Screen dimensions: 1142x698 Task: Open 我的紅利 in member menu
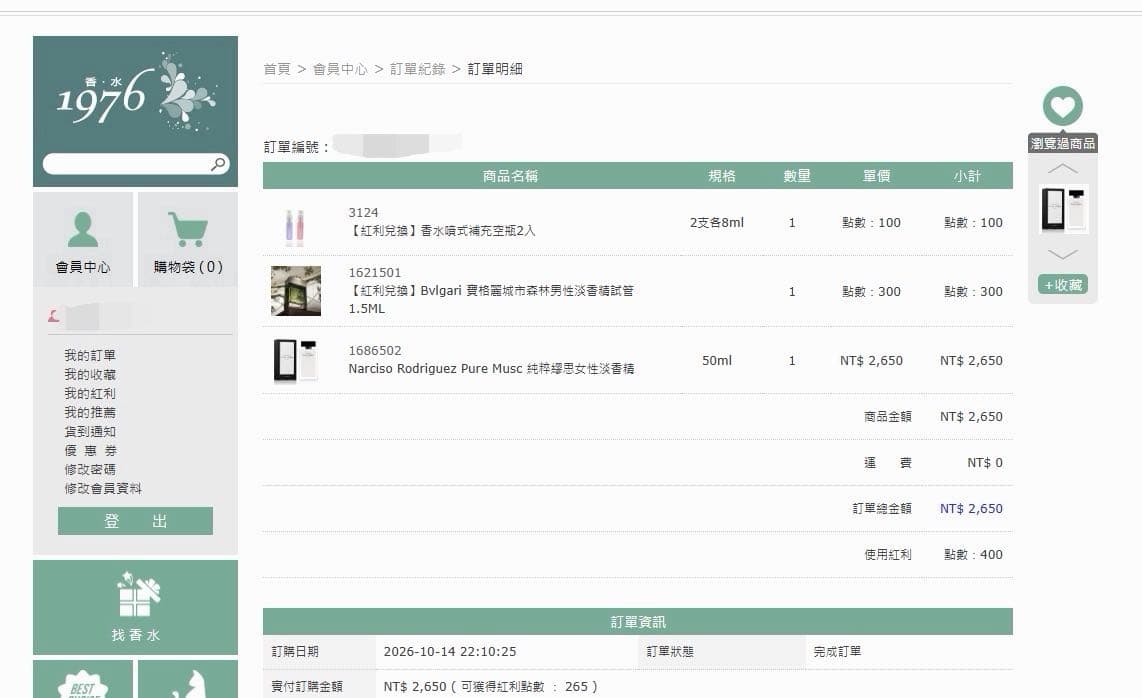90,393
